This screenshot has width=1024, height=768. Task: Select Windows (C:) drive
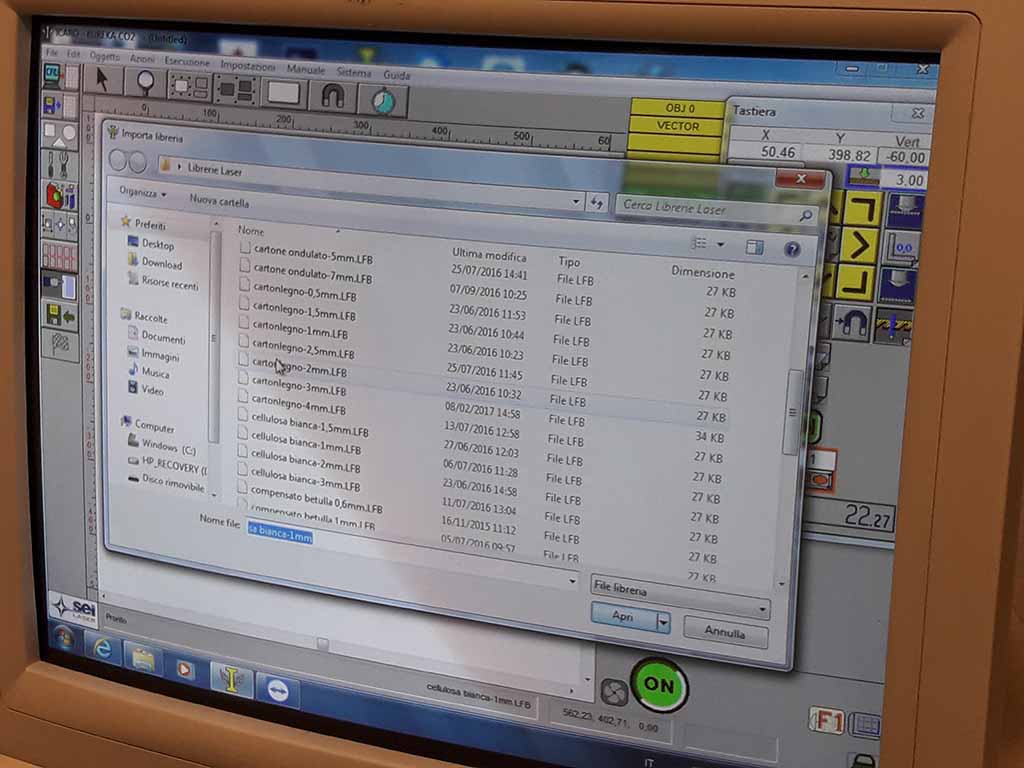[168, 448]
